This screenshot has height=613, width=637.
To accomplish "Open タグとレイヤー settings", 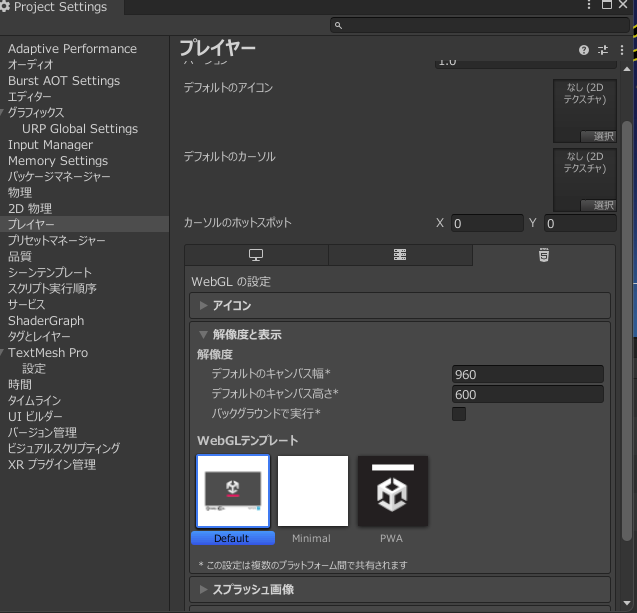I will click(x=39, y=336).
